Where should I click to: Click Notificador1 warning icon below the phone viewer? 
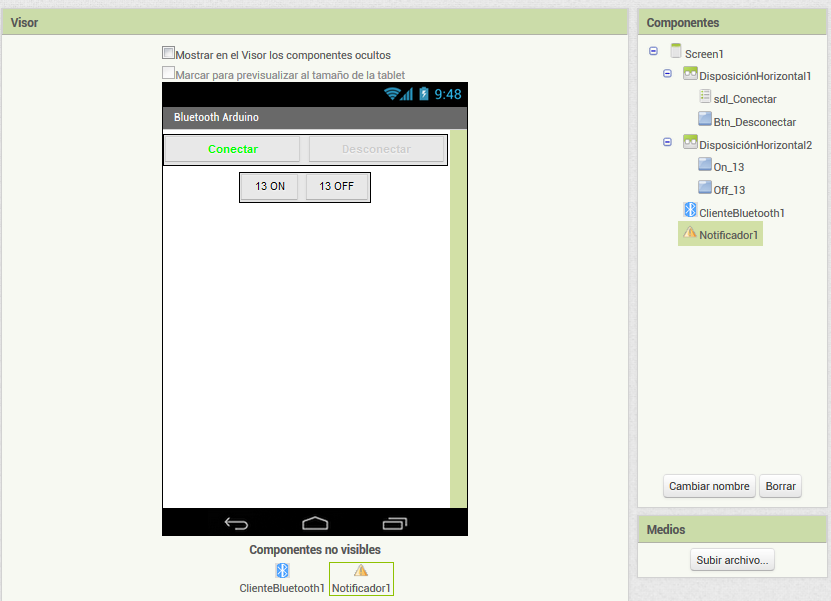(x=361, y=570)
